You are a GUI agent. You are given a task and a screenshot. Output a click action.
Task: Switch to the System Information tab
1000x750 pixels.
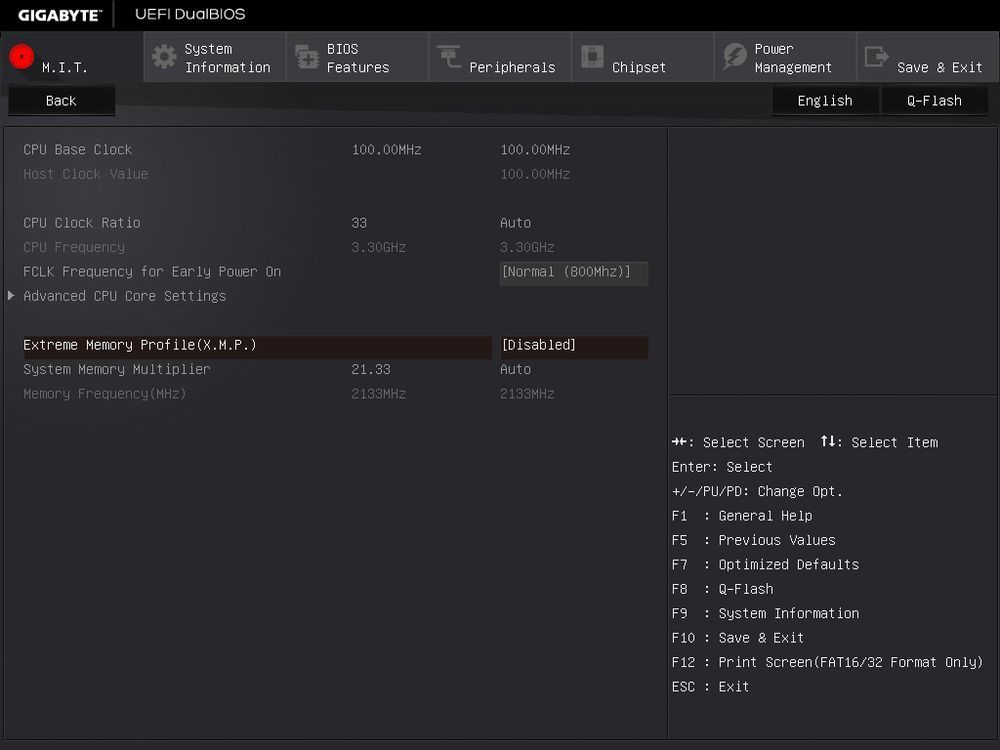215,57
